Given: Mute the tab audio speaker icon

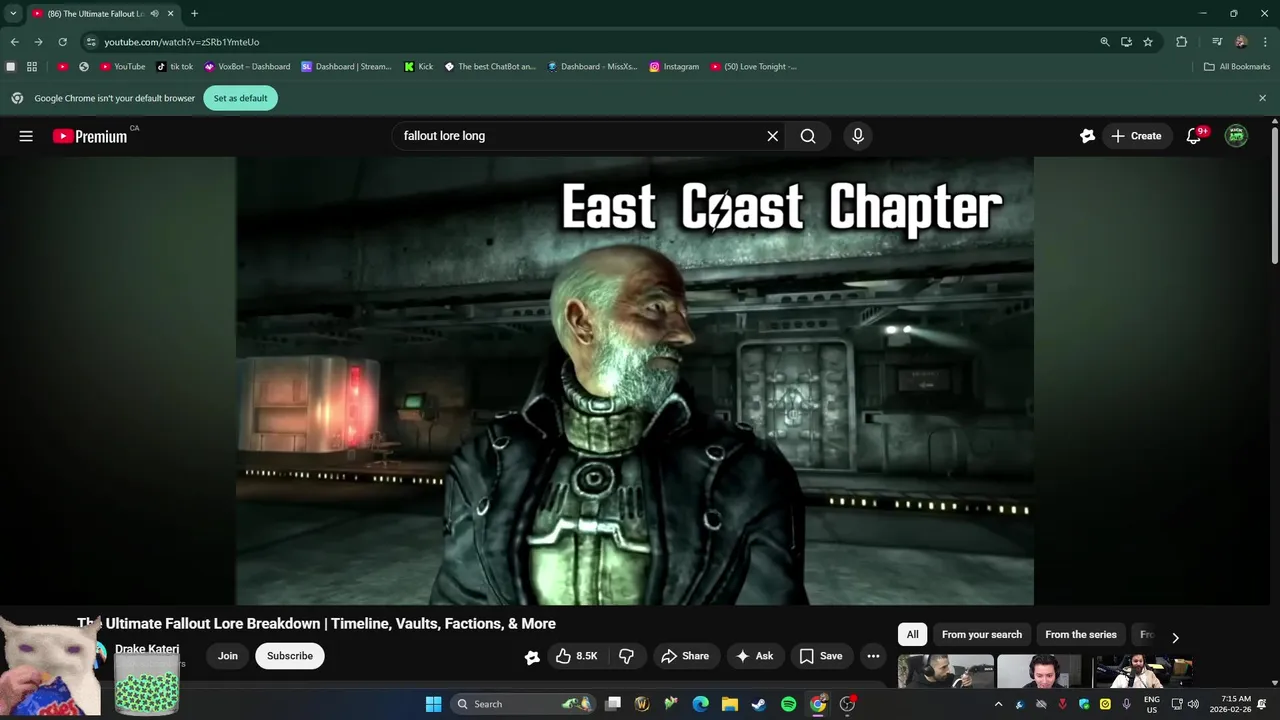Looking at the screenshot, I should pyautogui.click(x=154, y=14).
